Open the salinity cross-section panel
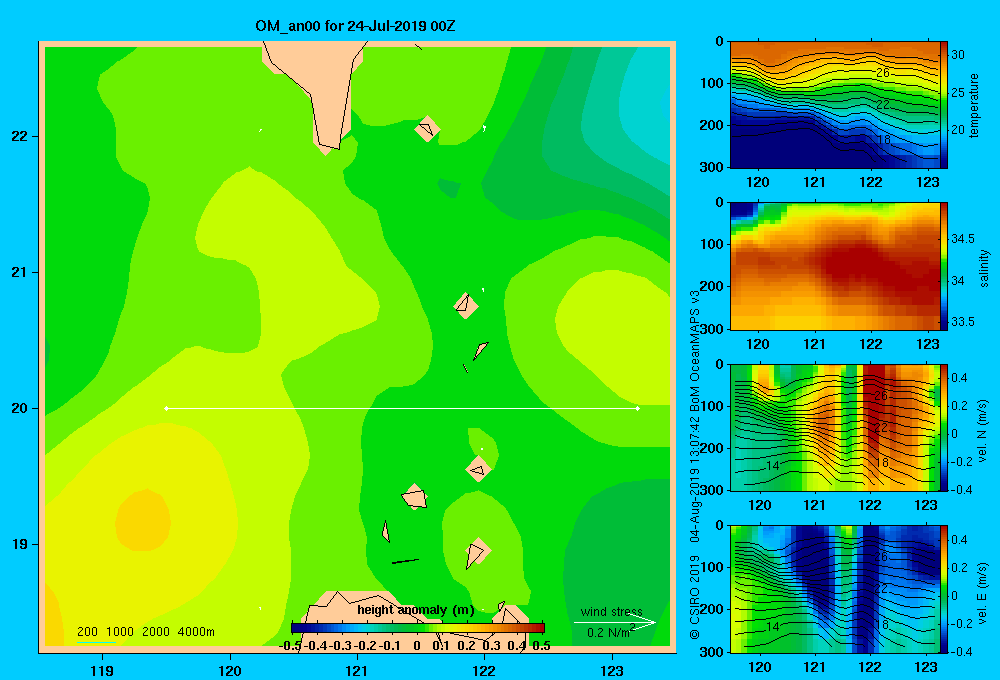This screenshot has width=1000, height=680. [834, 266]
